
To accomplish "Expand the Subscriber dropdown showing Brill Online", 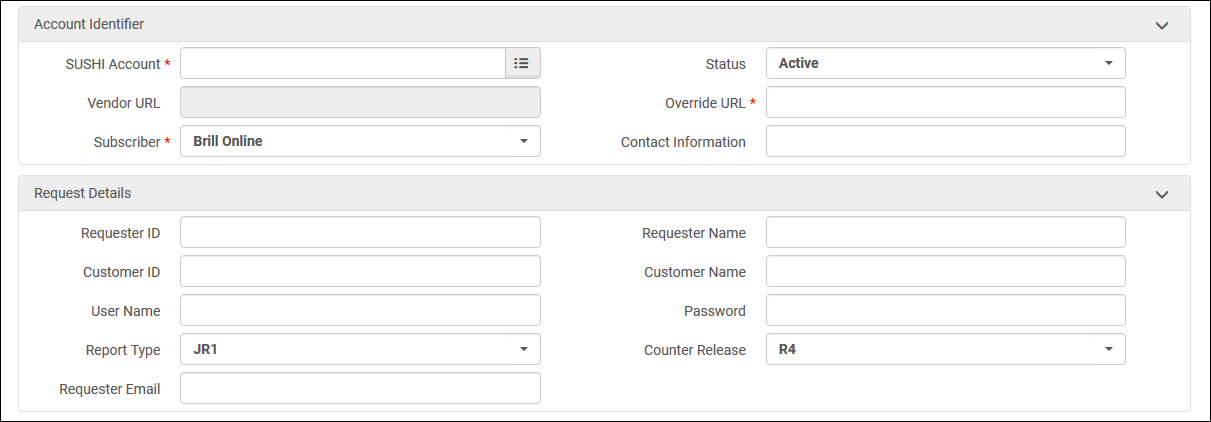I will pyautogui.click(x=360, y=141).
